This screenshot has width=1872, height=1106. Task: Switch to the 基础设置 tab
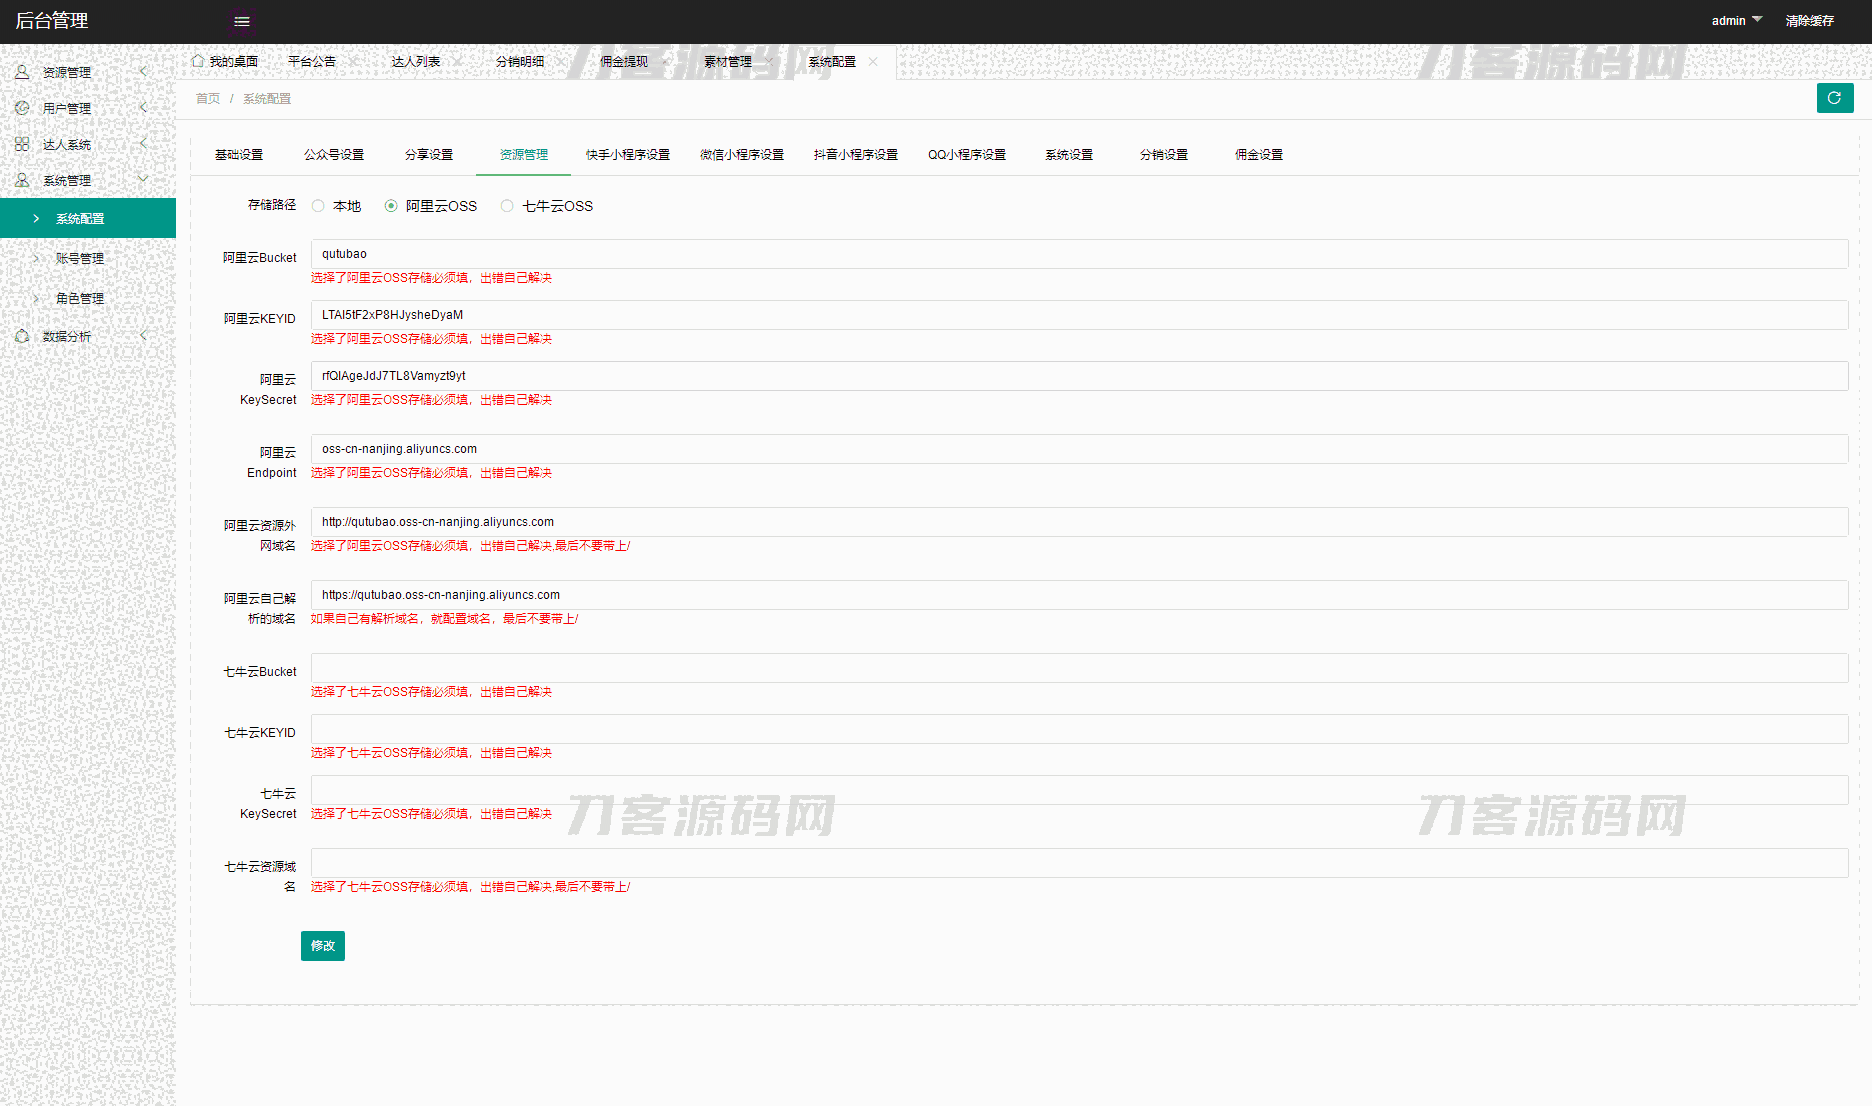239,155
